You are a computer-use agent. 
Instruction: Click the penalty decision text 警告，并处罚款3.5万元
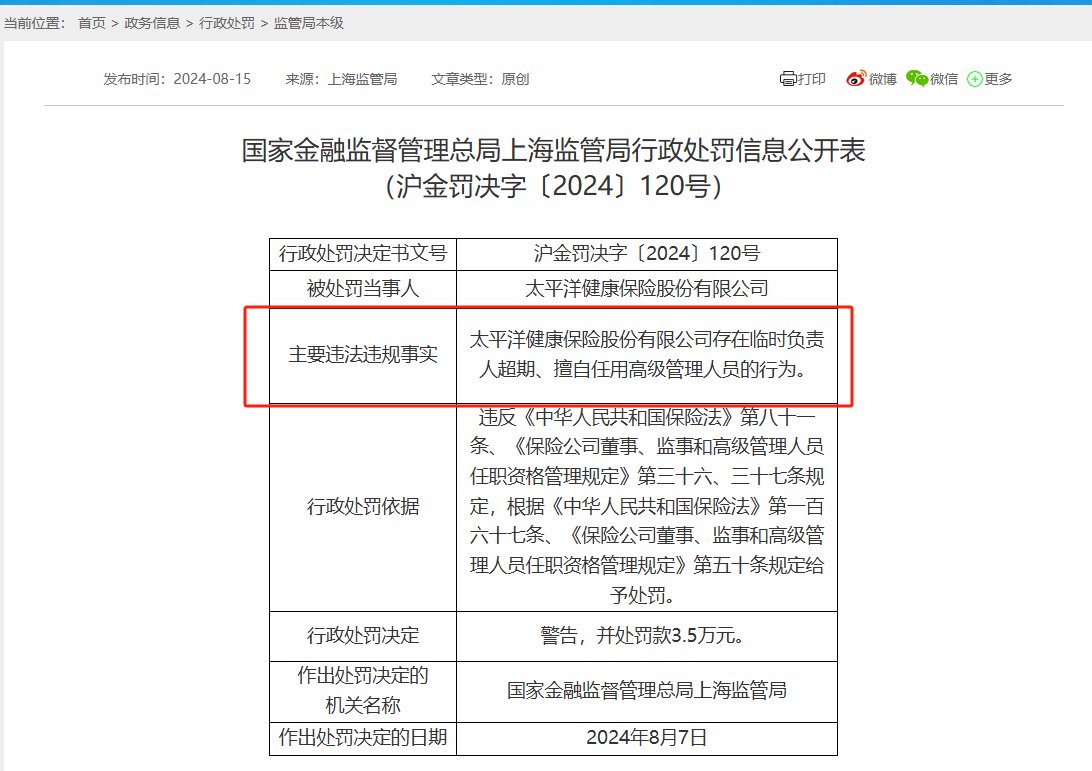pos(647,636)
